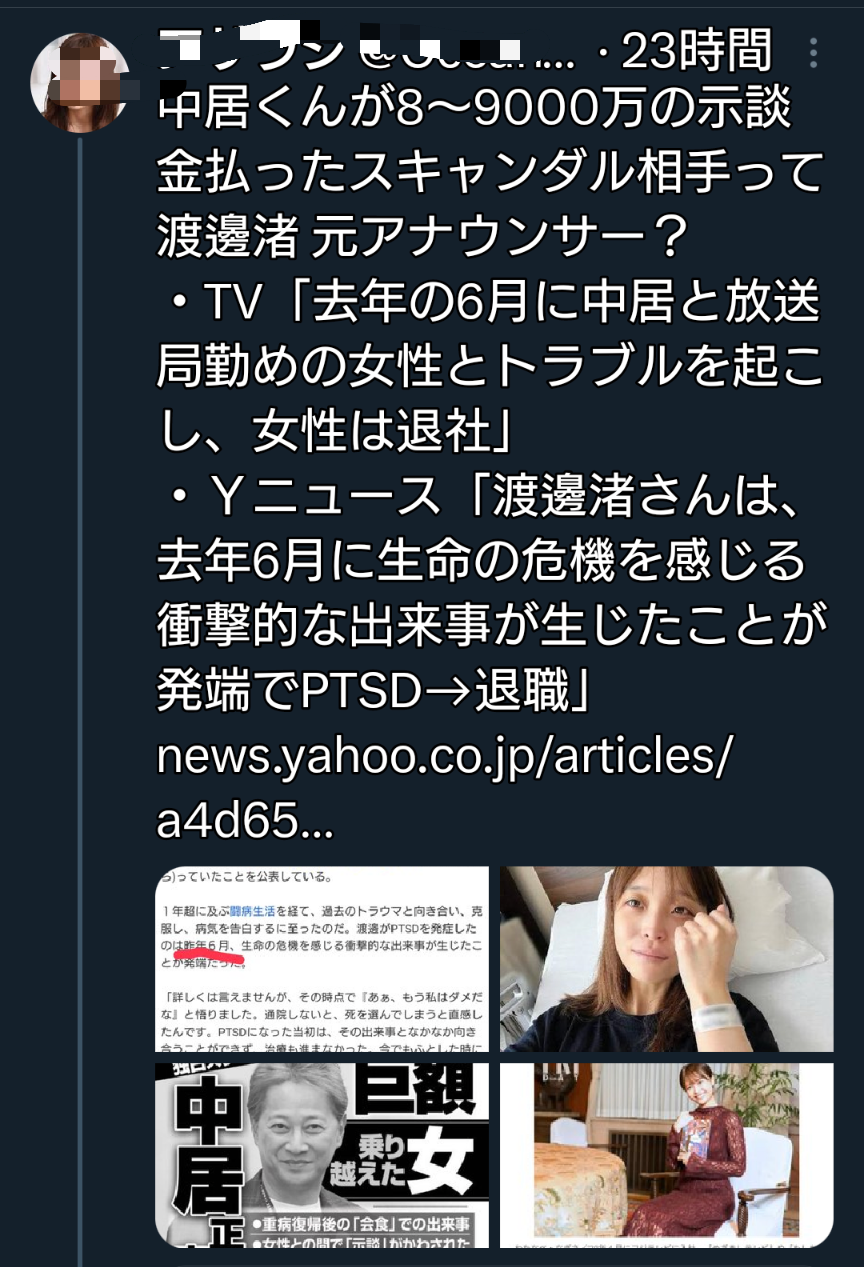Click the 'し、女性は退社」' tweet line
Screen dimensions: 864x1267
tap(336, 427)
